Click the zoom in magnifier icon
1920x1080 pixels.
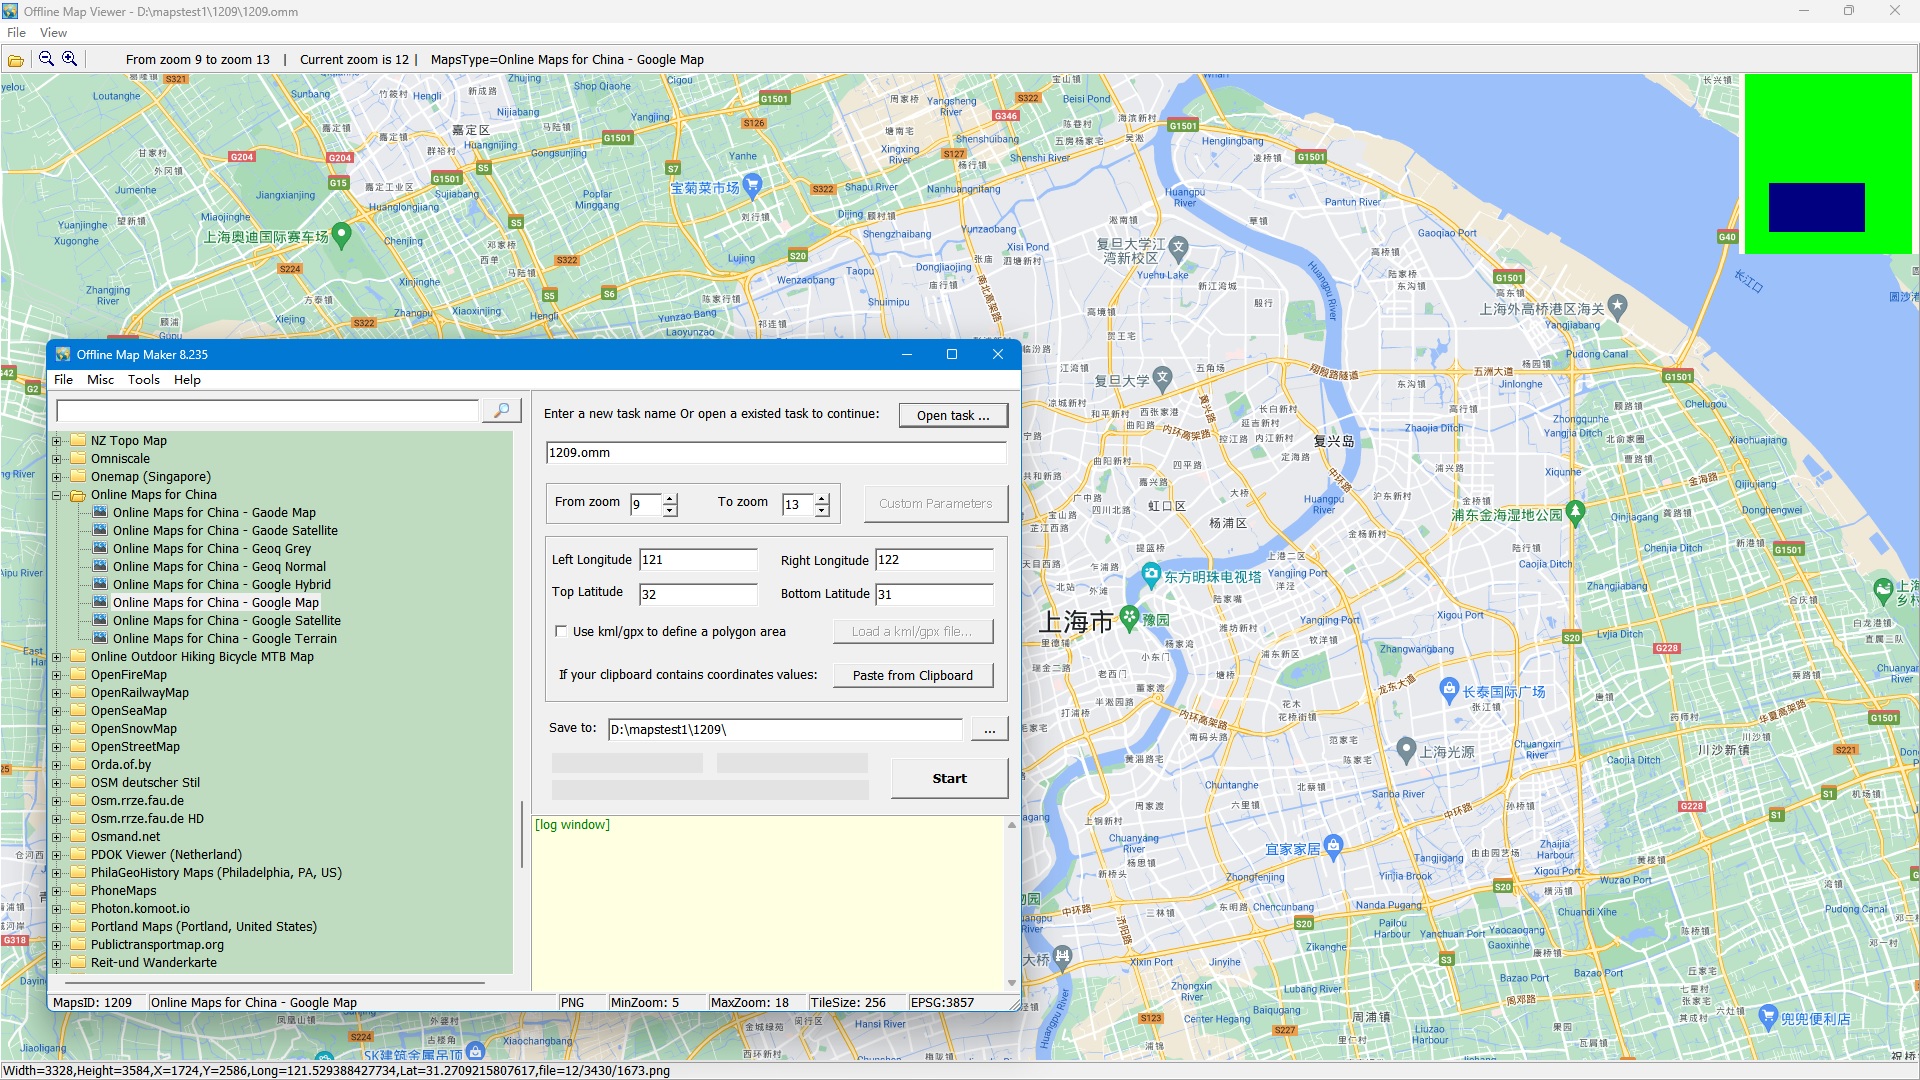[x=69, y=59]
